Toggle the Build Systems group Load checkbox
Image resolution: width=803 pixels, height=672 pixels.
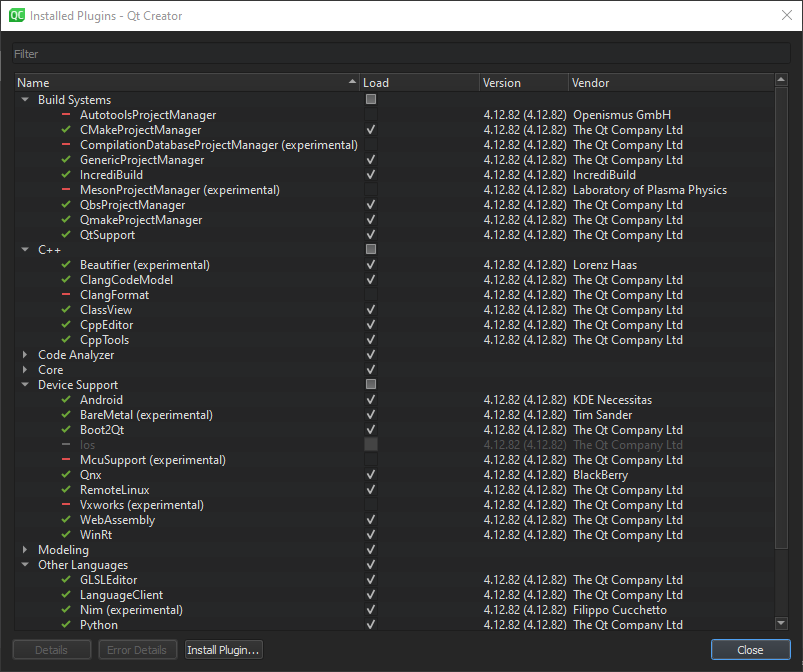[370, 99]
